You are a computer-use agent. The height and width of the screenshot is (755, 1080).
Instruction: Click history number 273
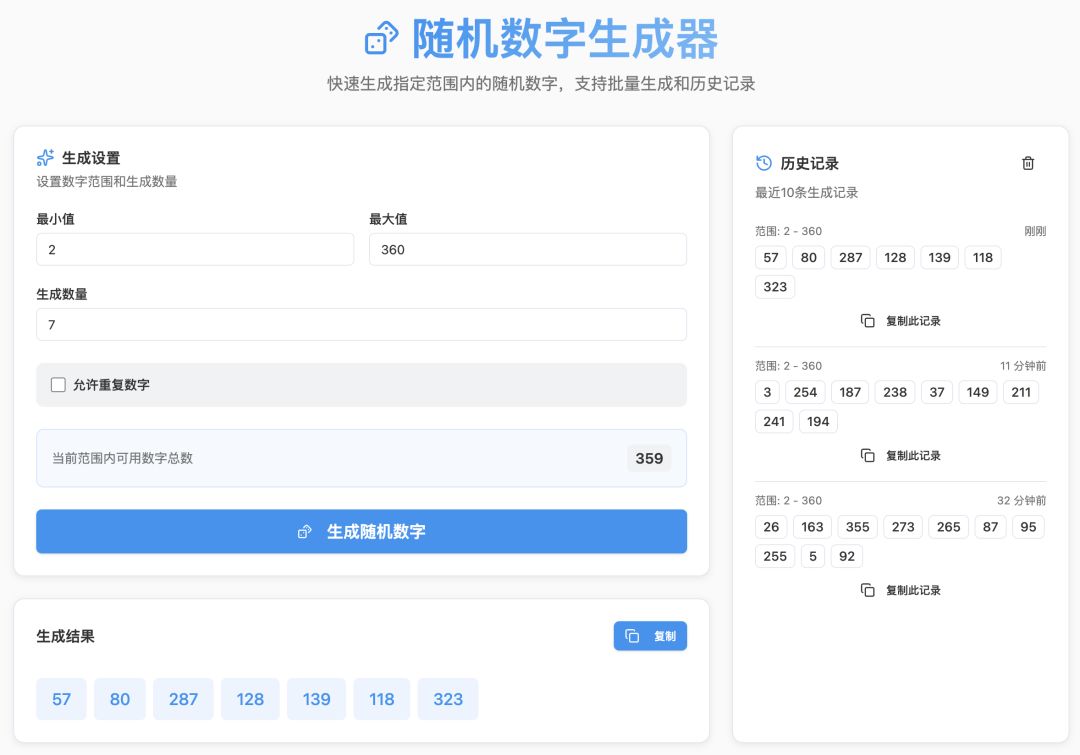click(903, 527)
